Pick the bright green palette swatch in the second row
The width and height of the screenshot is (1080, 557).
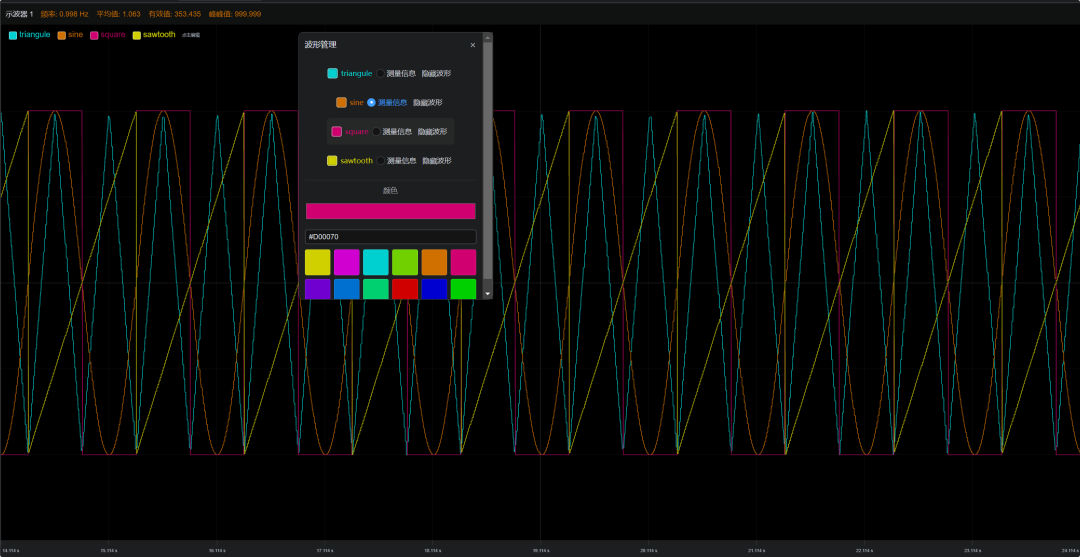[x=463, y=289]
